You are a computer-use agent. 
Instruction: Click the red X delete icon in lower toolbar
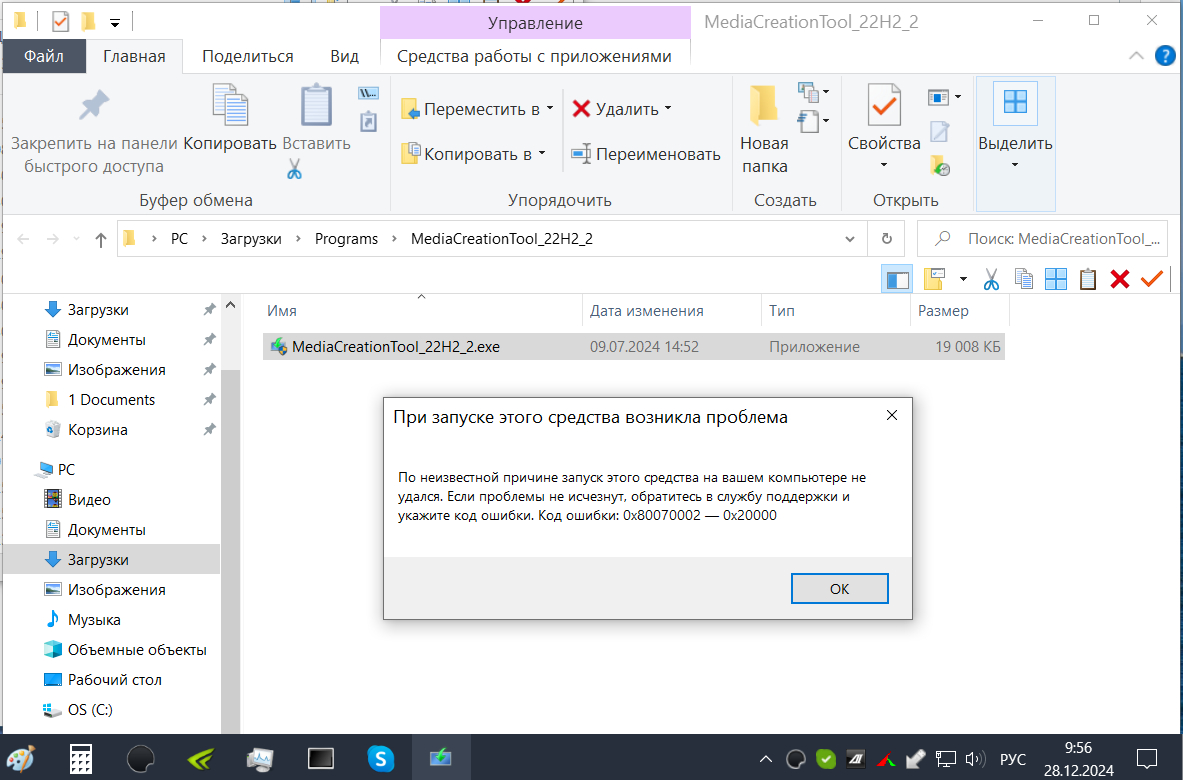(1120, 279)
